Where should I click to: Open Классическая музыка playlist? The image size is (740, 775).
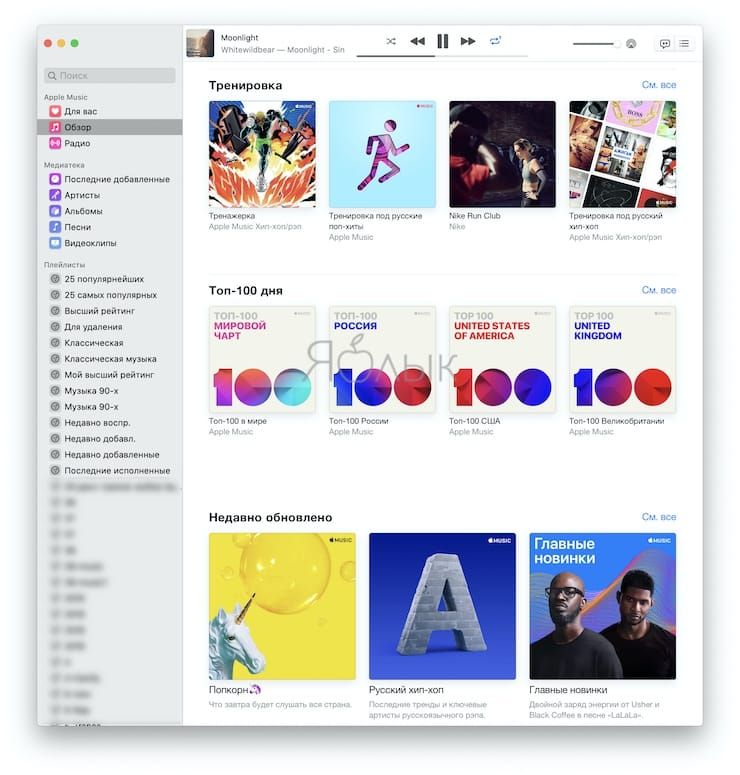pos(110,359)
